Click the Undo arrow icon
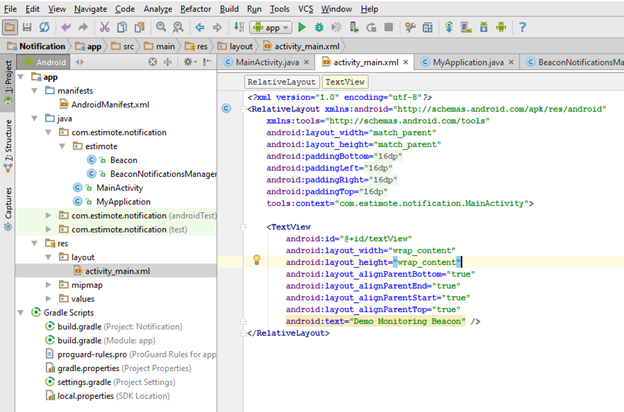This screenshot has width=624, height=412. pyautogui.click(x=66, y=27)
